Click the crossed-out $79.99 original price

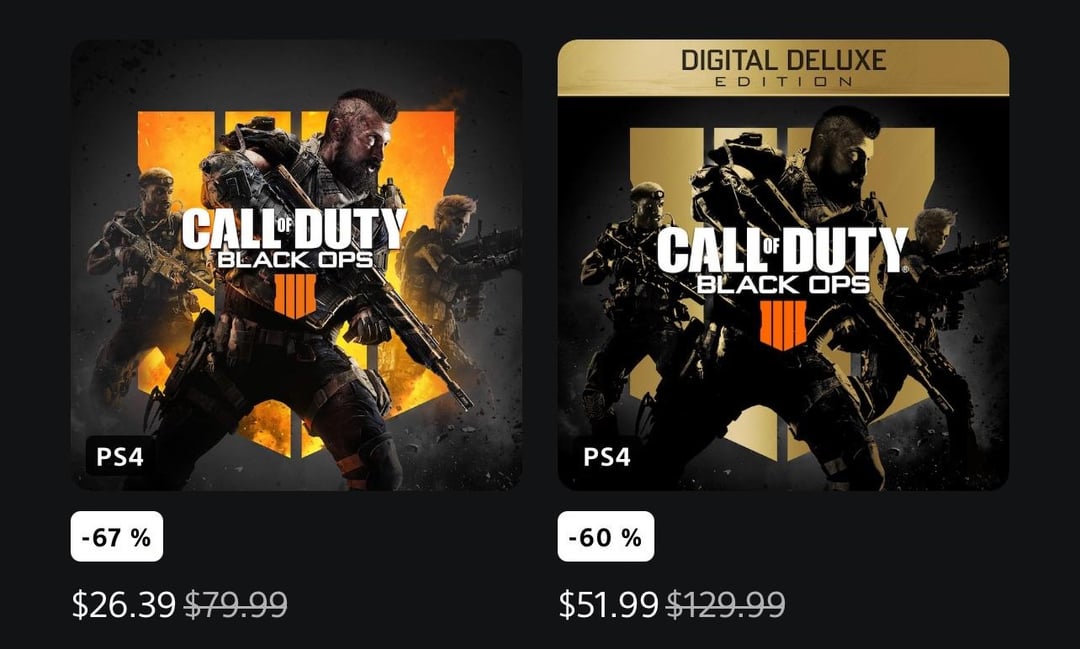tap(236, 604)
